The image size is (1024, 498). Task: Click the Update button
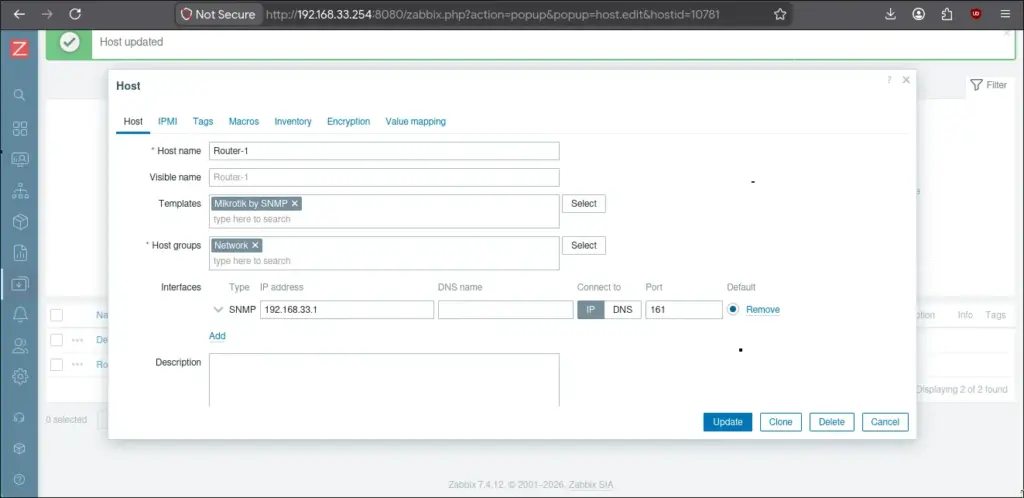[728, 422]
